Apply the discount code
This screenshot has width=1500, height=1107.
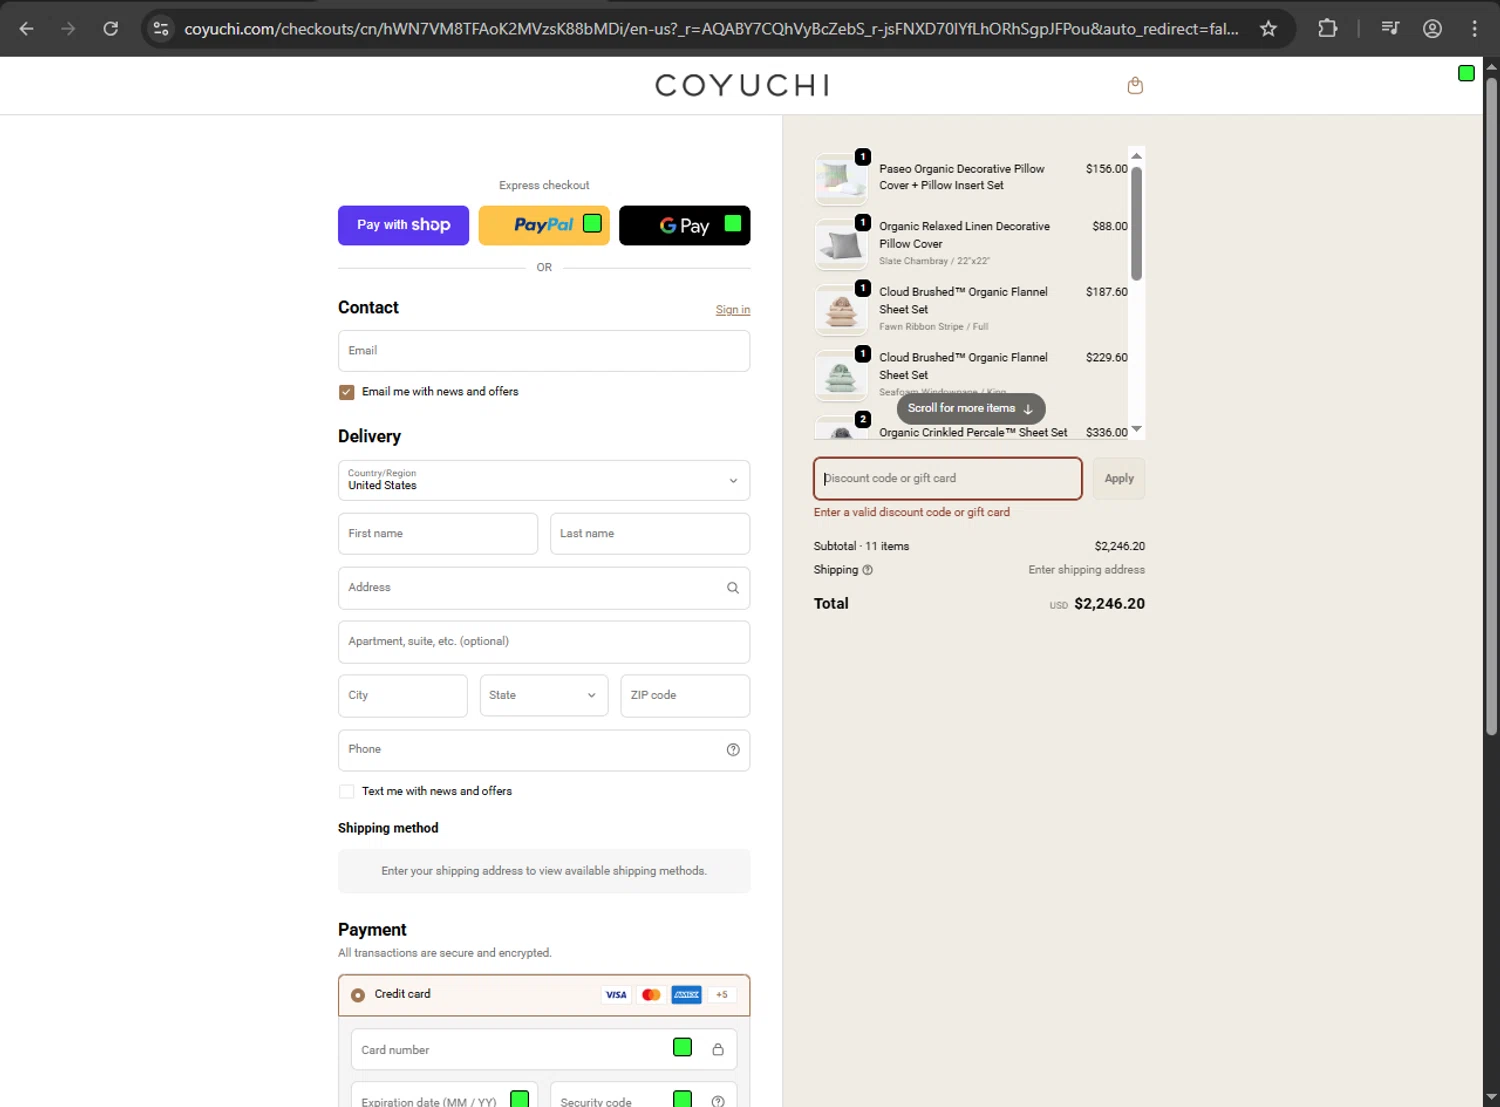pos(1119,478)
